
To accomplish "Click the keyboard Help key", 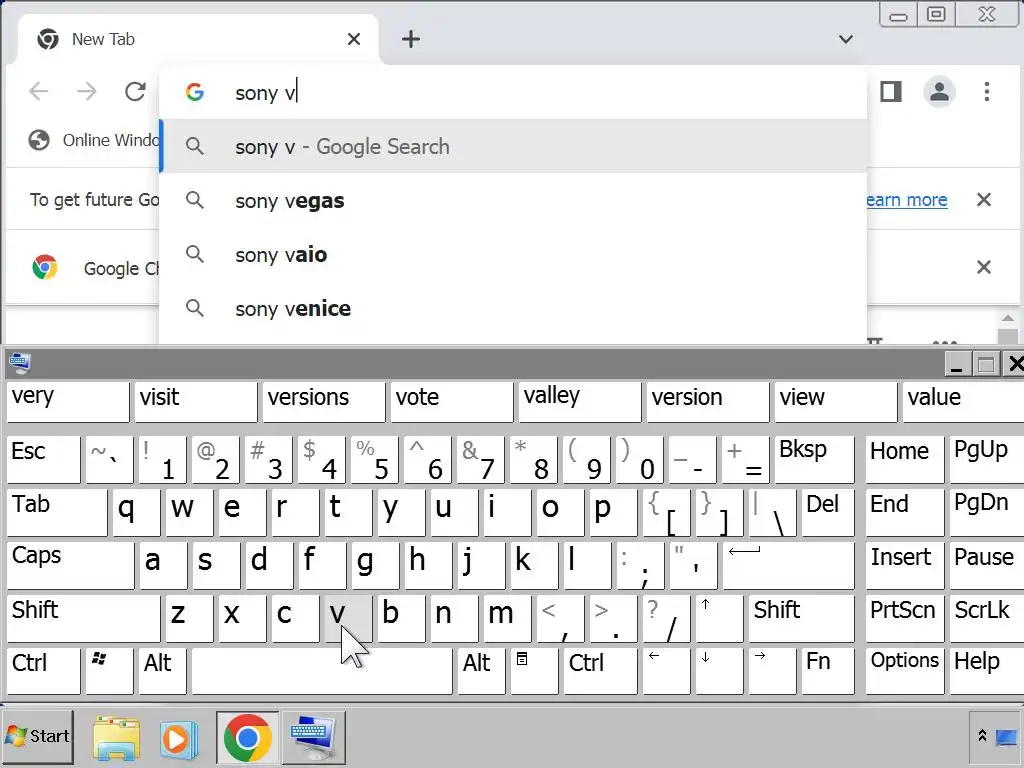I will pyautogui.click(x=986, y=671).
